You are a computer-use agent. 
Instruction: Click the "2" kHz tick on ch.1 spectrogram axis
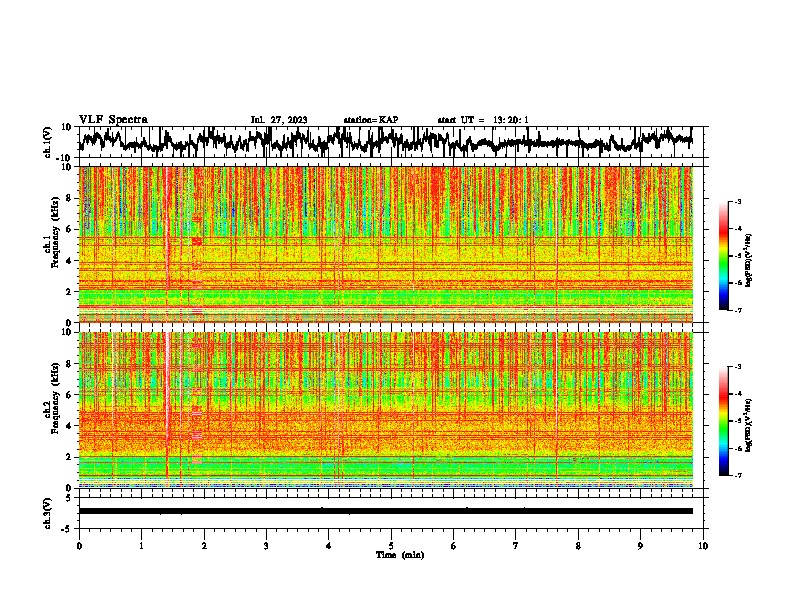coord(69,291)
